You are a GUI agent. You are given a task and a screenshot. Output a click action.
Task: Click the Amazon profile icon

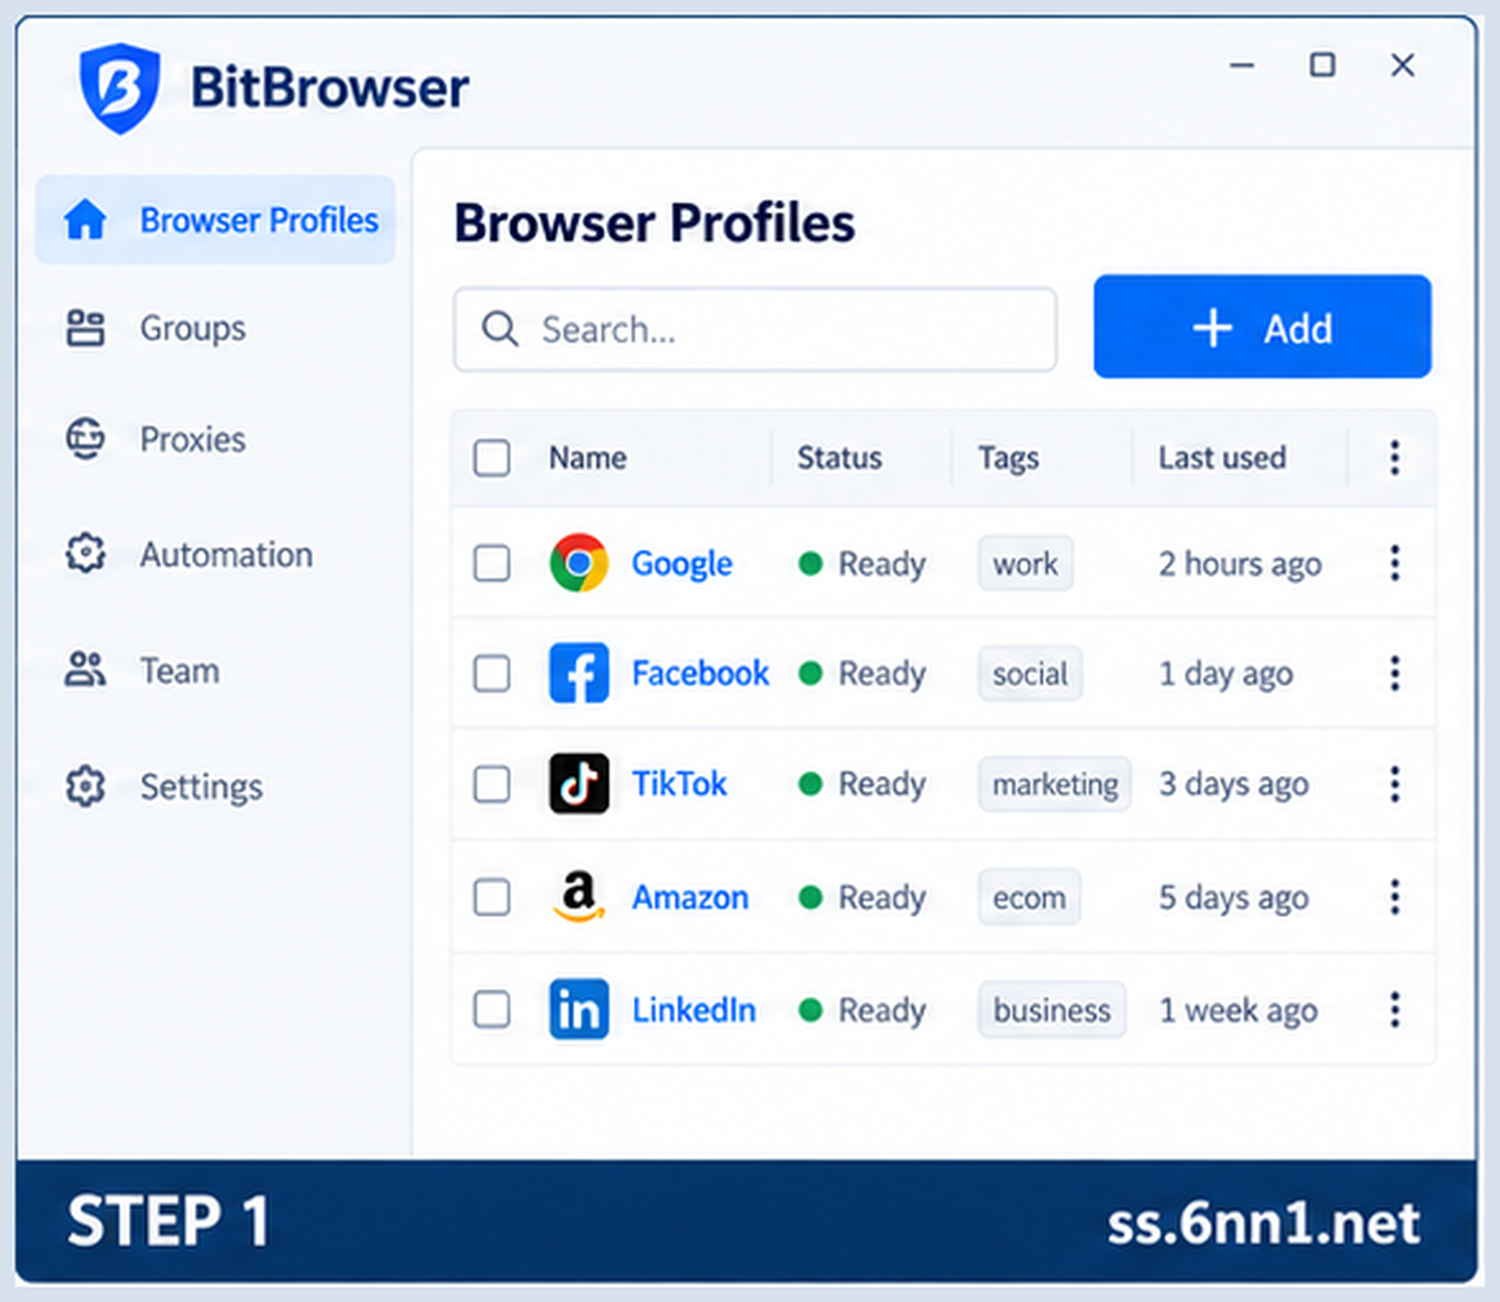[x=579, y=896]
